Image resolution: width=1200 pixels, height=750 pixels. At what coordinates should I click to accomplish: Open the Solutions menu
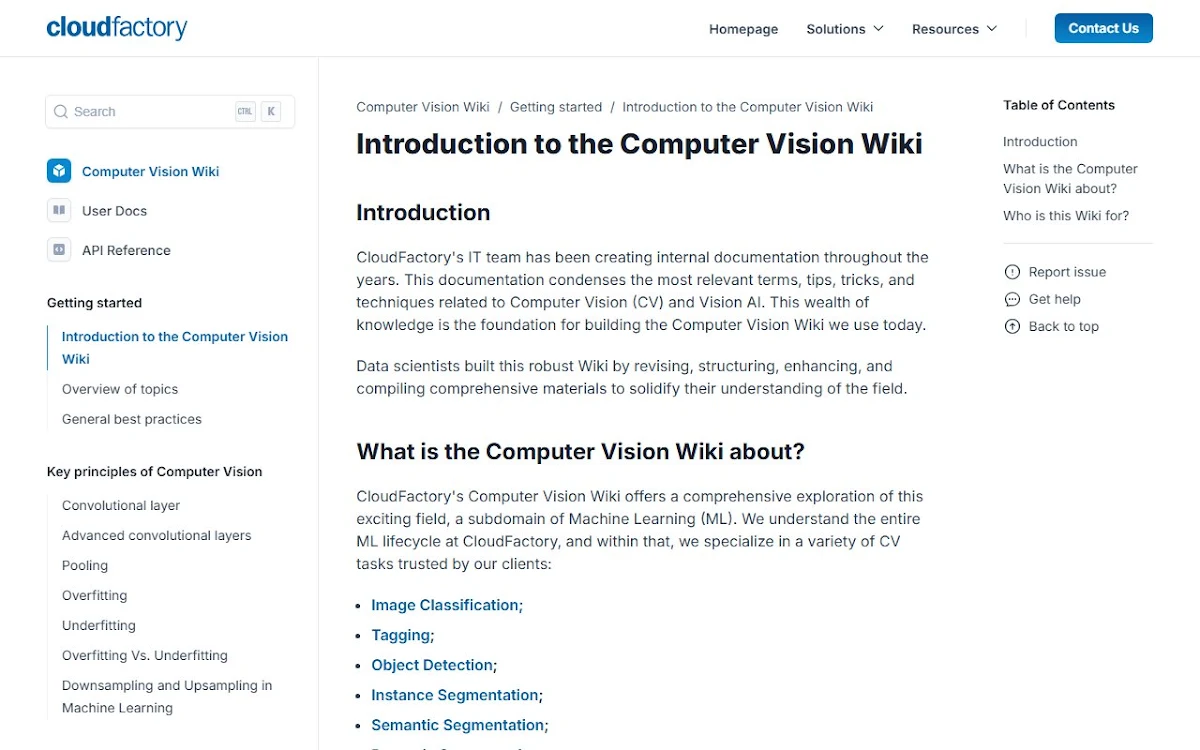845,29
